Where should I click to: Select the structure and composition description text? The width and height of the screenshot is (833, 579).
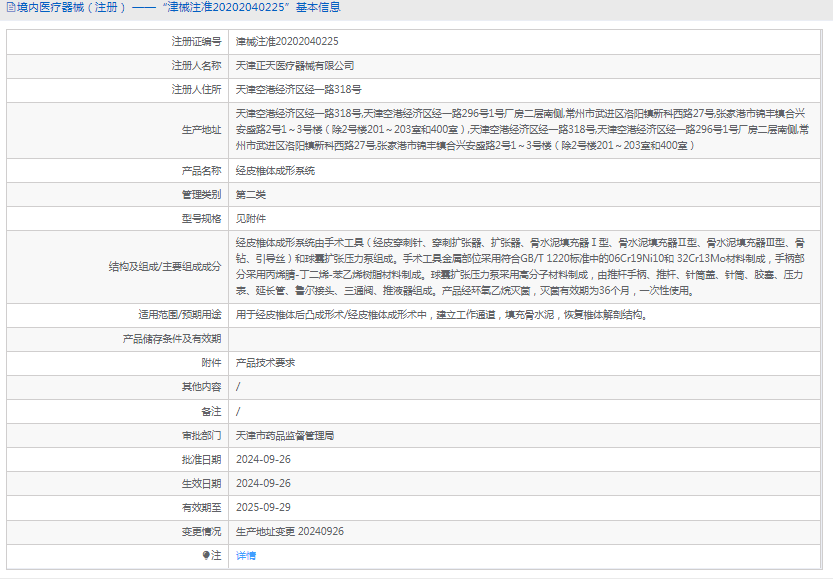click(521, 267)
